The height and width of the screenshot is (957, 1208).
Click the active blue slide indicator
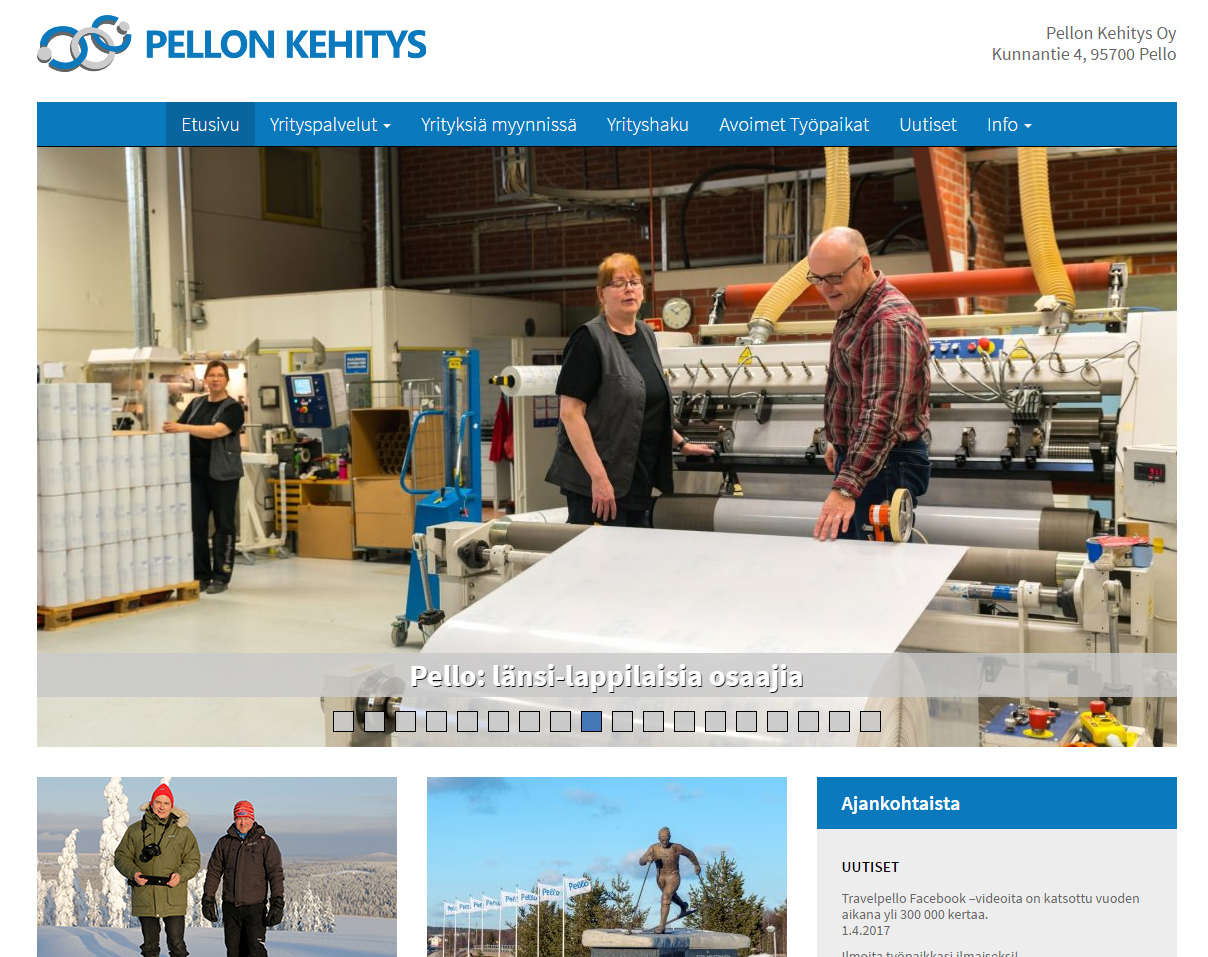[x=591, y=721]
